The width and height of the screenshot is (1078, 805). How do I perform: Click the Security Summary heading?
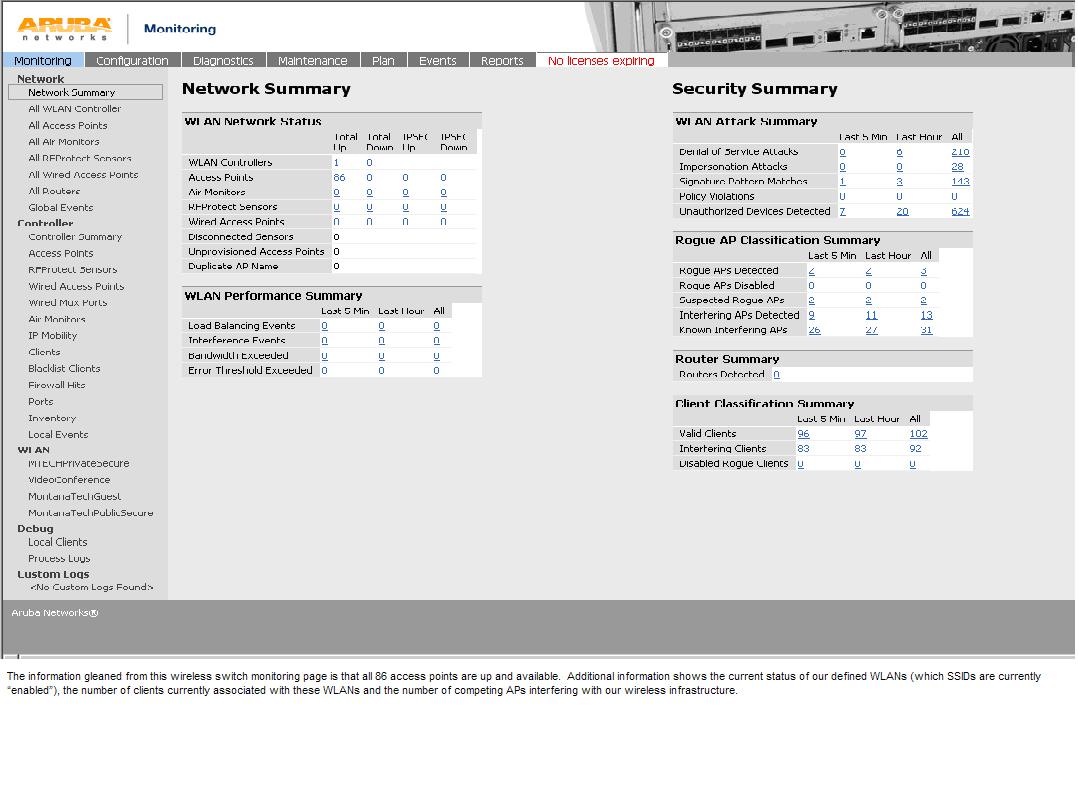click(755, 89)
